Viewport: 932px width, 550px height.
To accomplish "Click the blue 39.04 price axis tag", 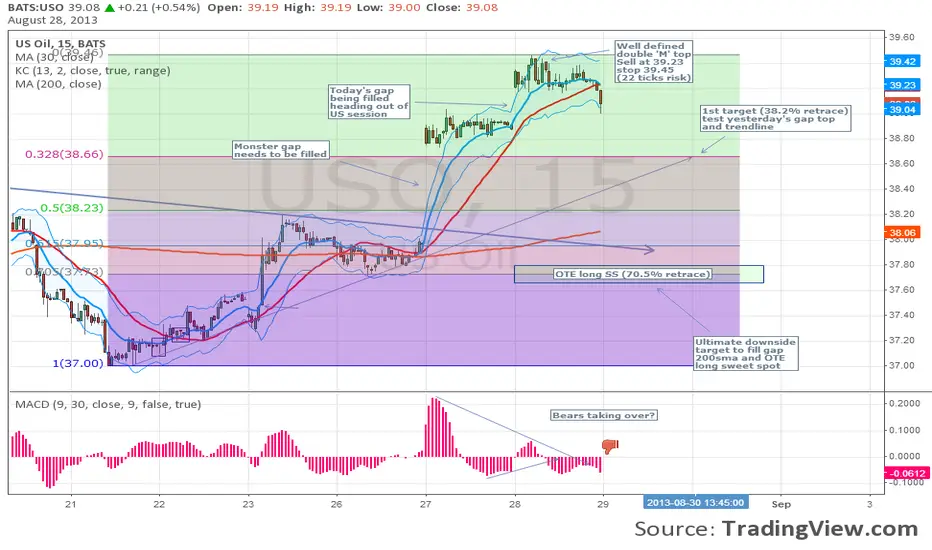I will pos(902,109).
